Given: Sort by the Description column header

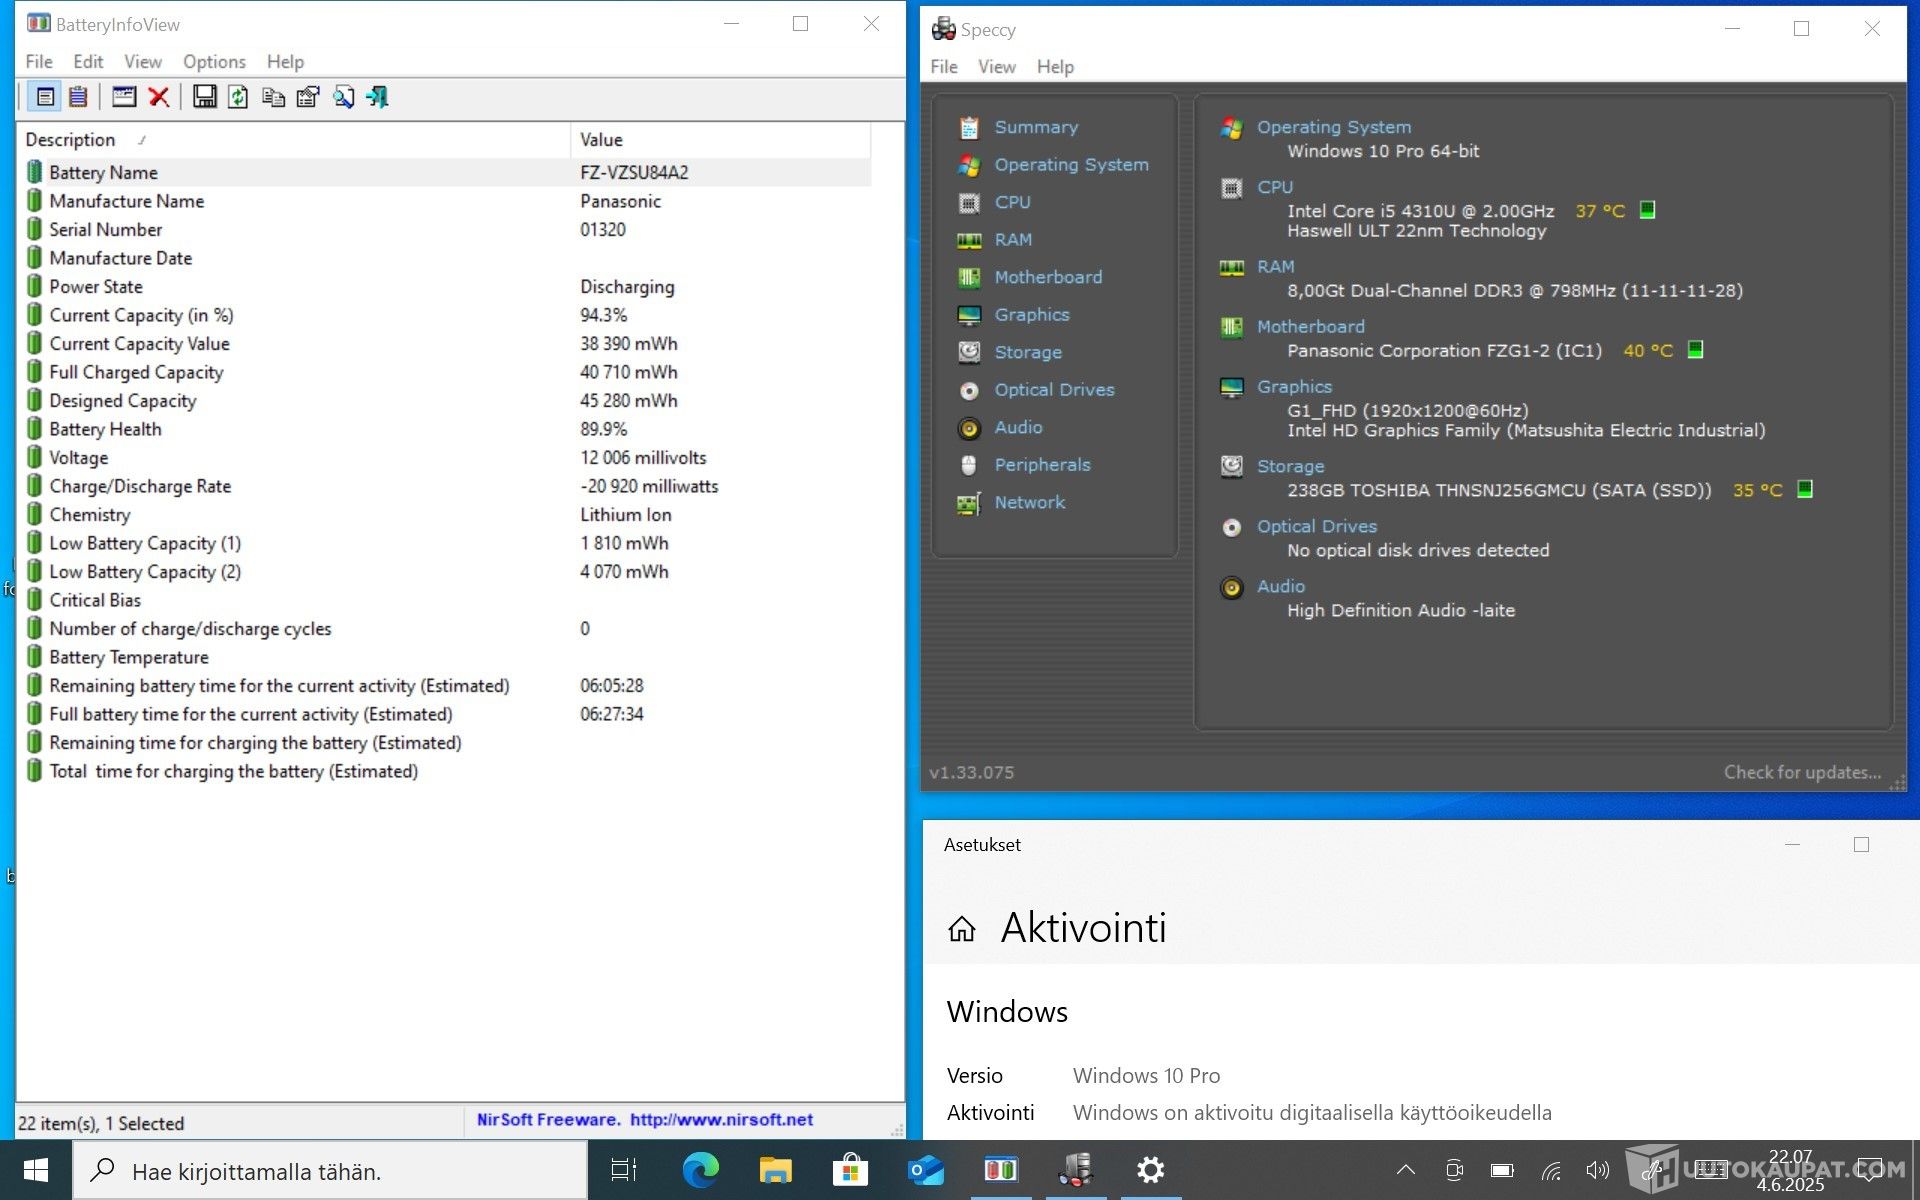Looking at the screenshot, I should click(294, 140).
